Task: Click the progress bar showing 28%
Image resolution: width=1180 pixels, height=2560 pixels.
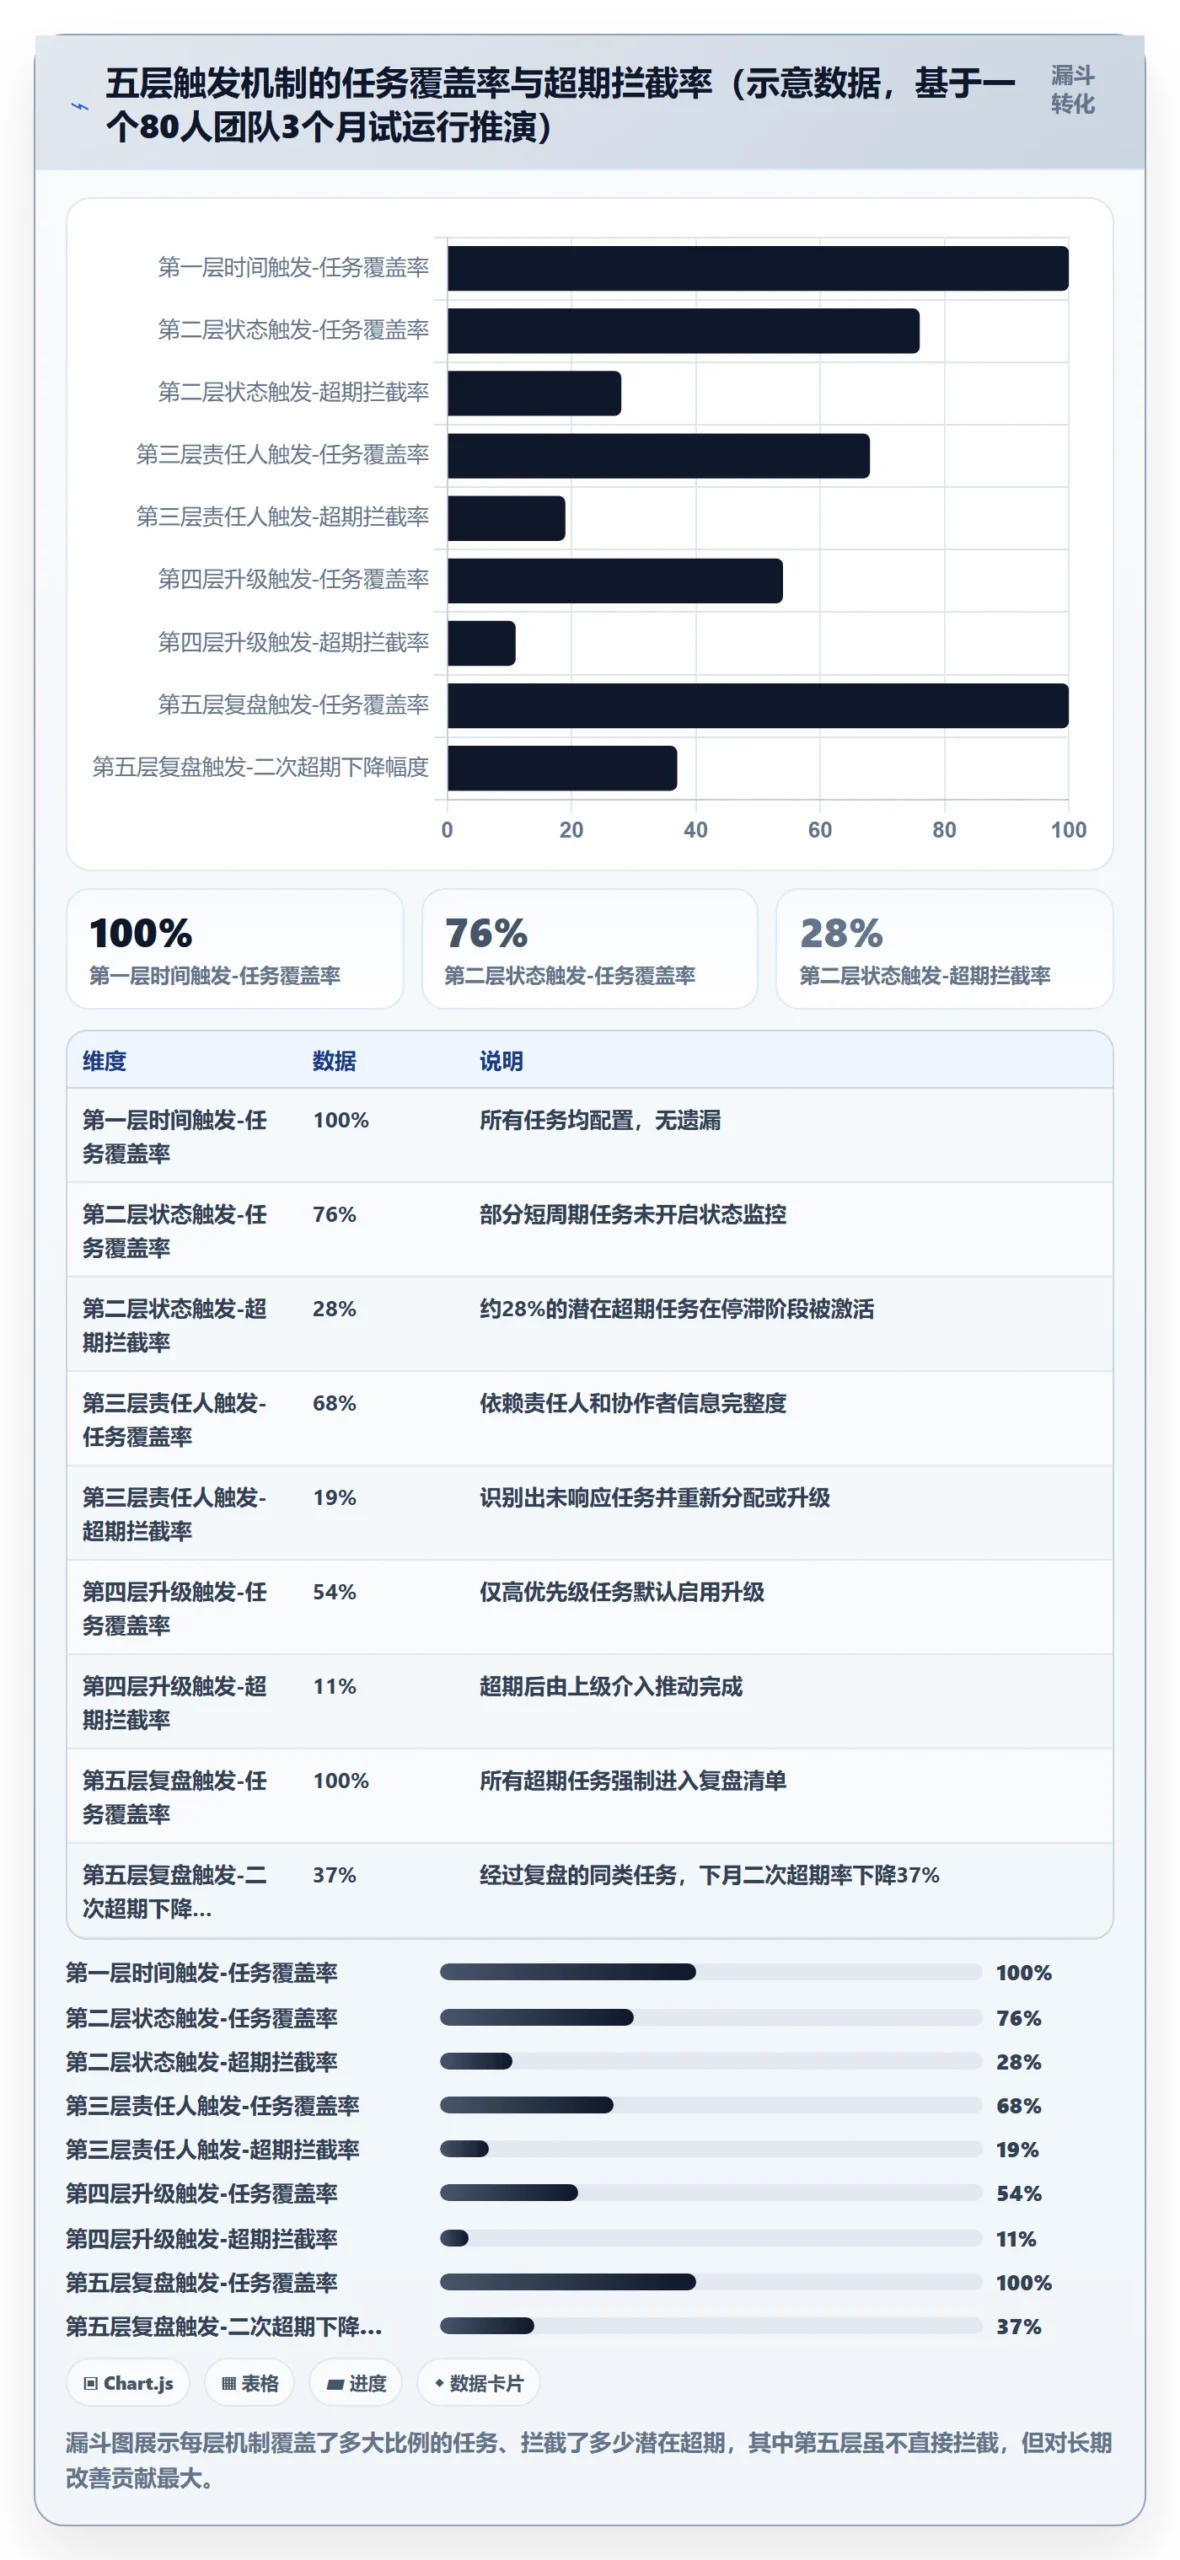Action: pos(711,2061)
